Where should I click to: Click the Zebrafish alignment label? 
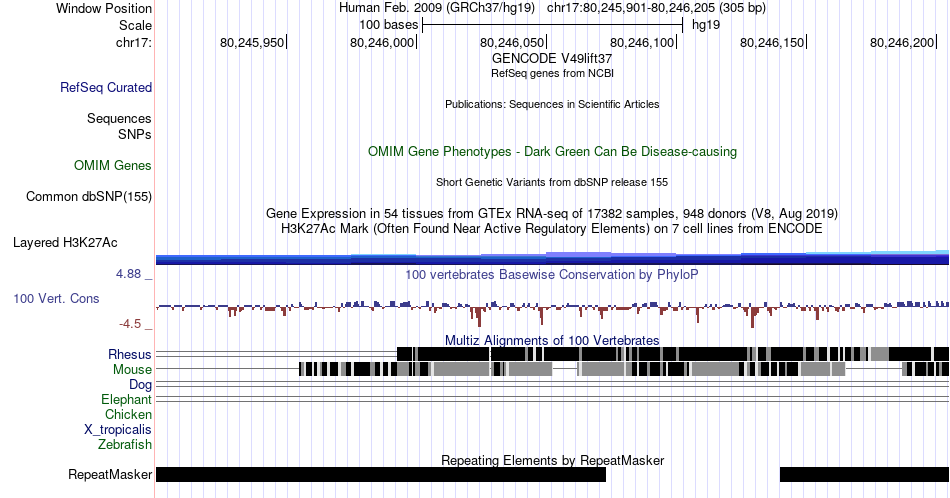click(x=125, y=444)
